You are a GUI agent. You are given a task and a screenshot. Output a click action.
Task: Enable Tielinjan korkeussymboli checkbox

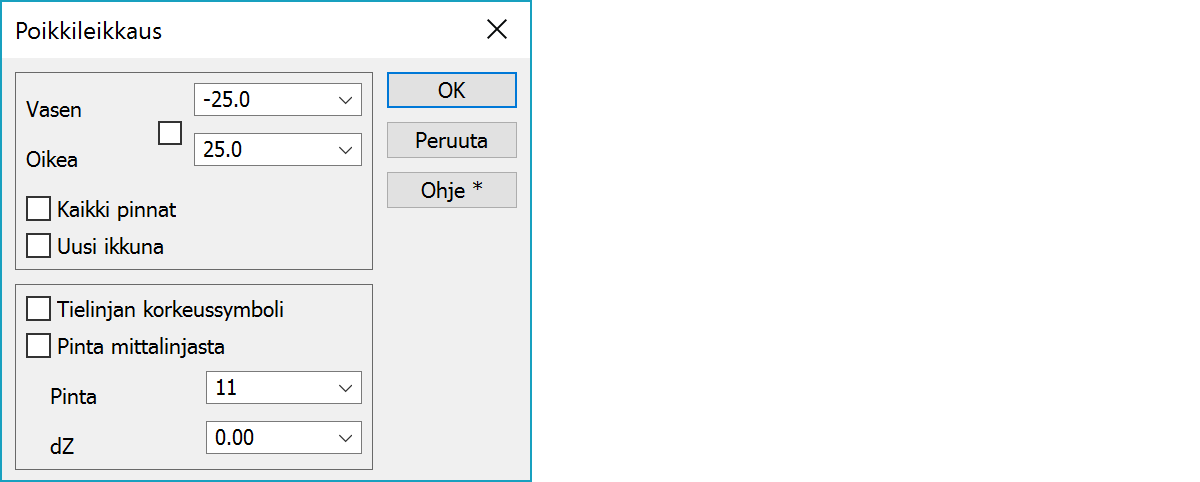[38, 309]
